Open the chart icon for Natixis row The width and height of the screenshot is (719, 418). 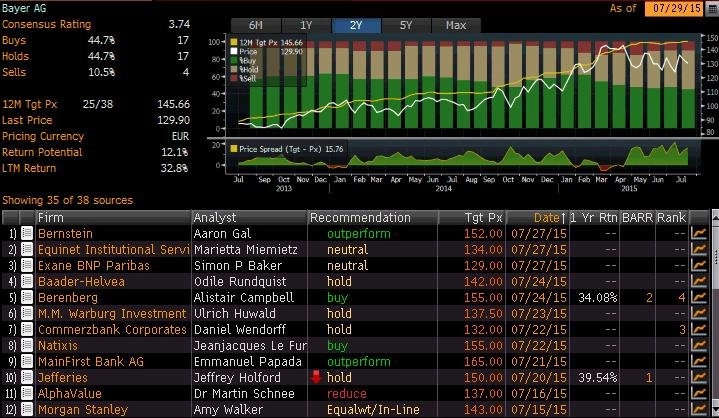coord(699,346)
